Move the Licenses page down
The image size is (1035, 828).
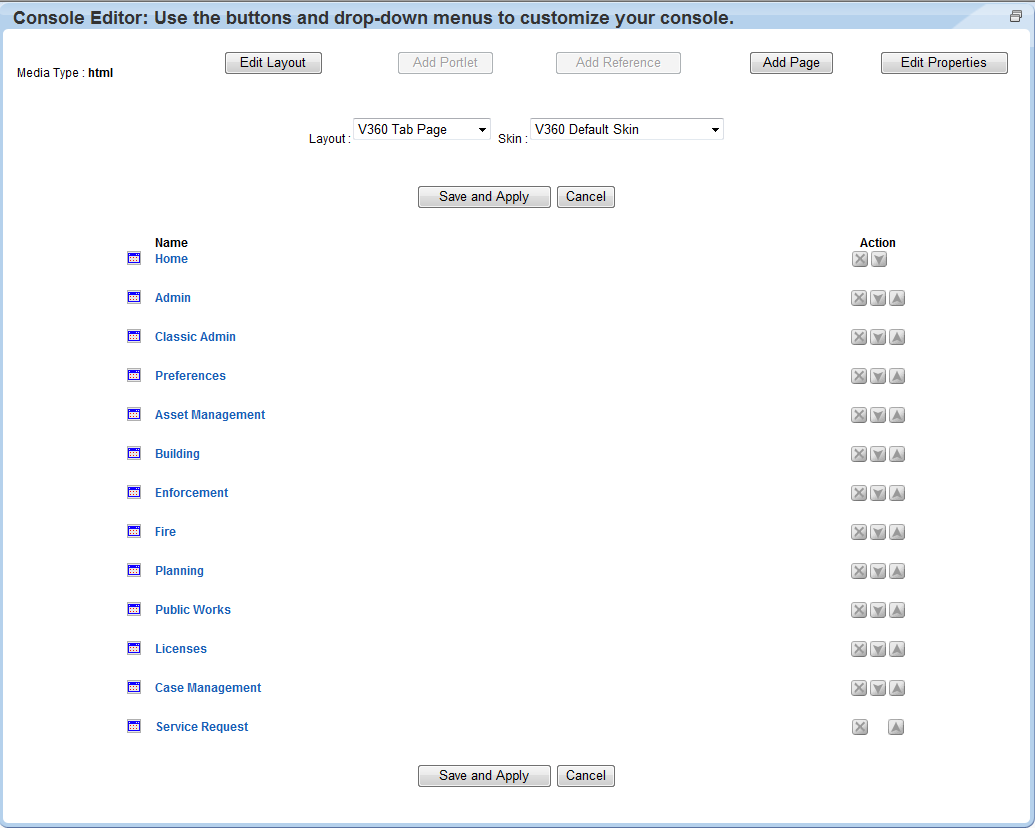click(878, 649)
